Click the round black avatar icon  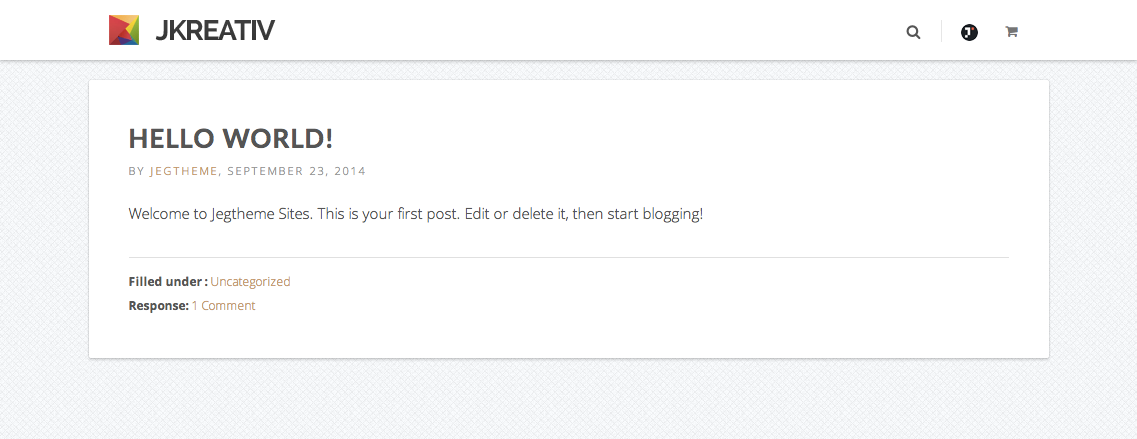[968, 32]
